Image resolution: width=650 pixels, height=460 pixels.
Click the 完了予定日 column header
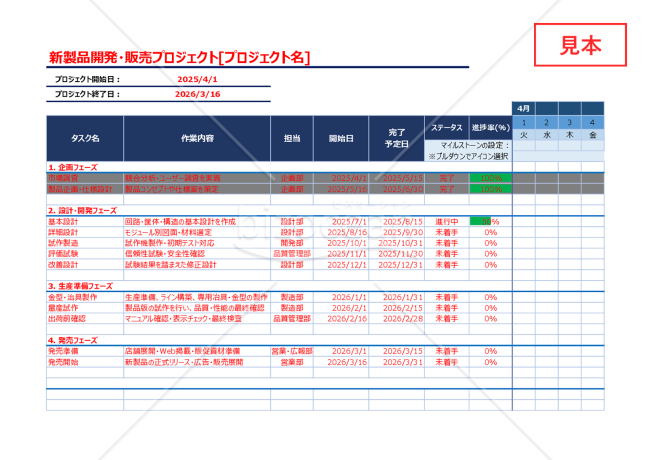click(396, 138)
